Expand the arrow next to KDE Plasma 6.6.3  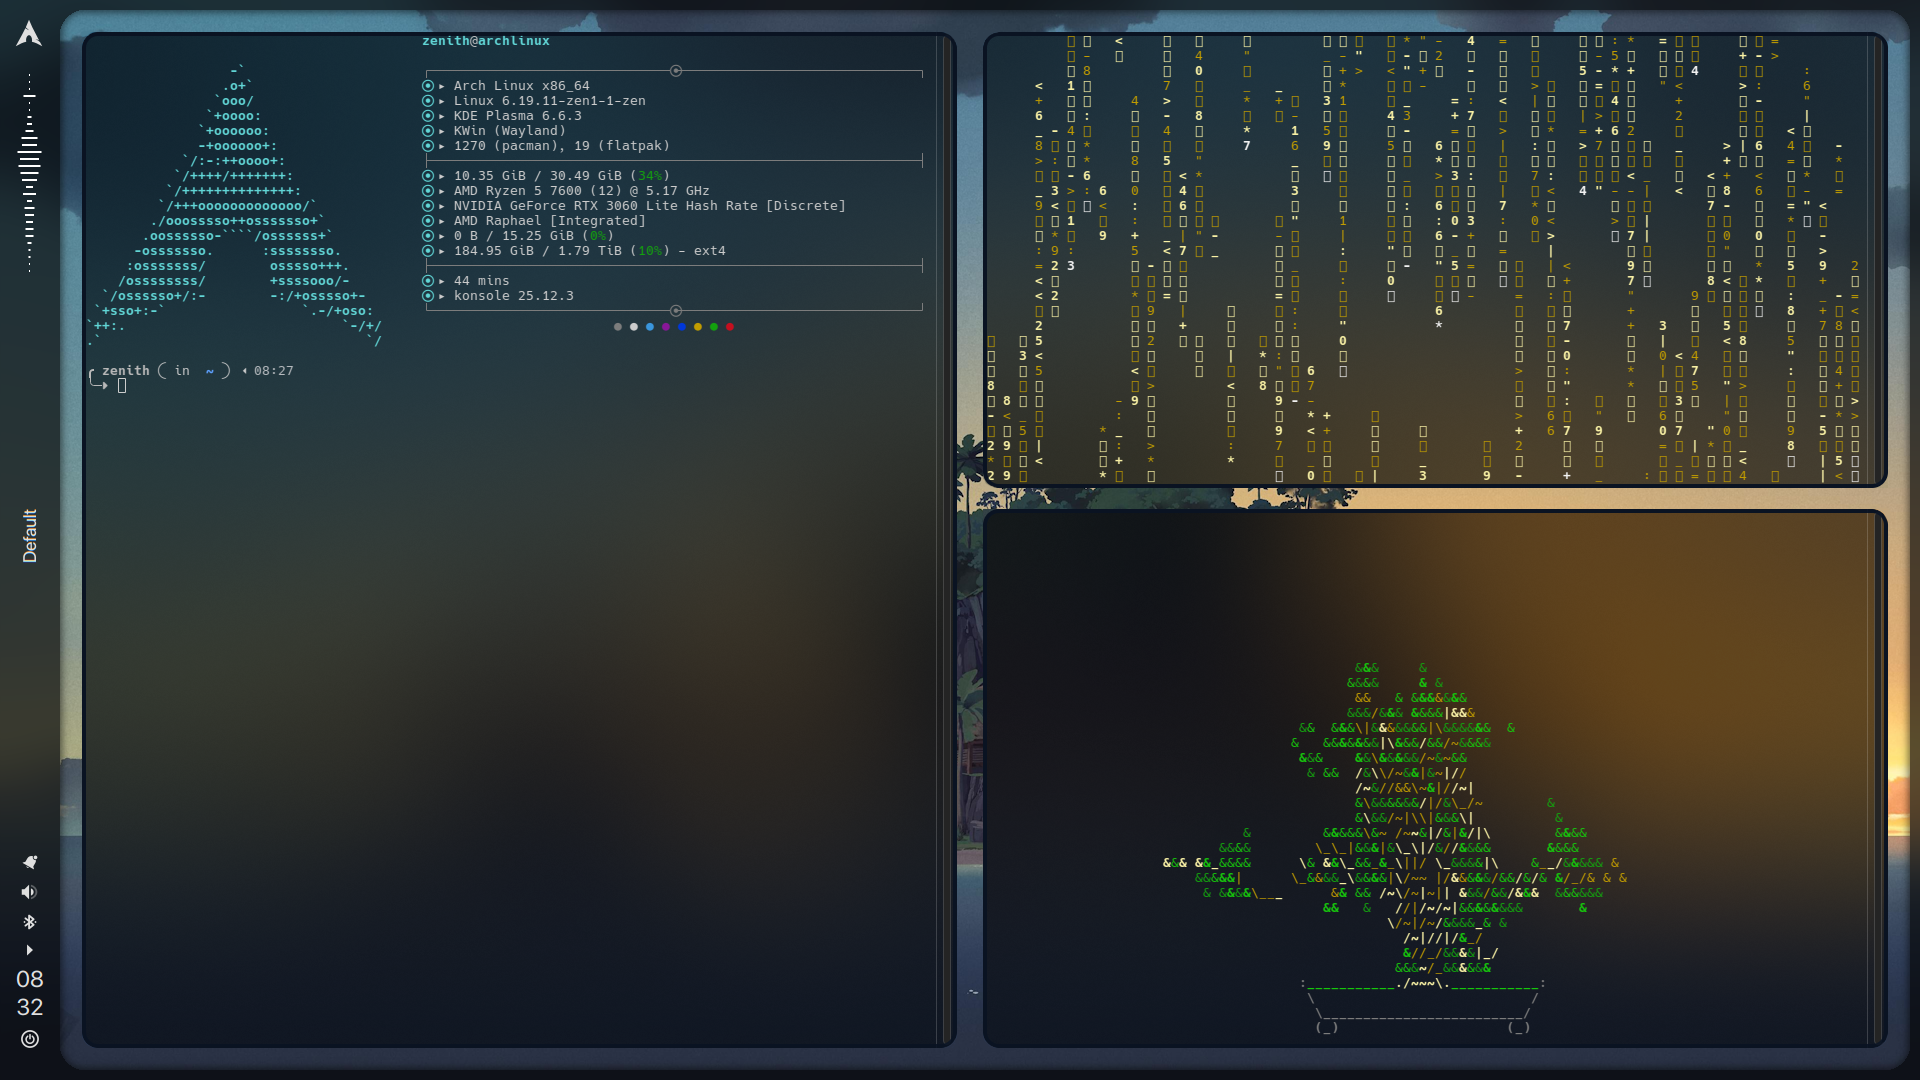click(x=444, y=115)
